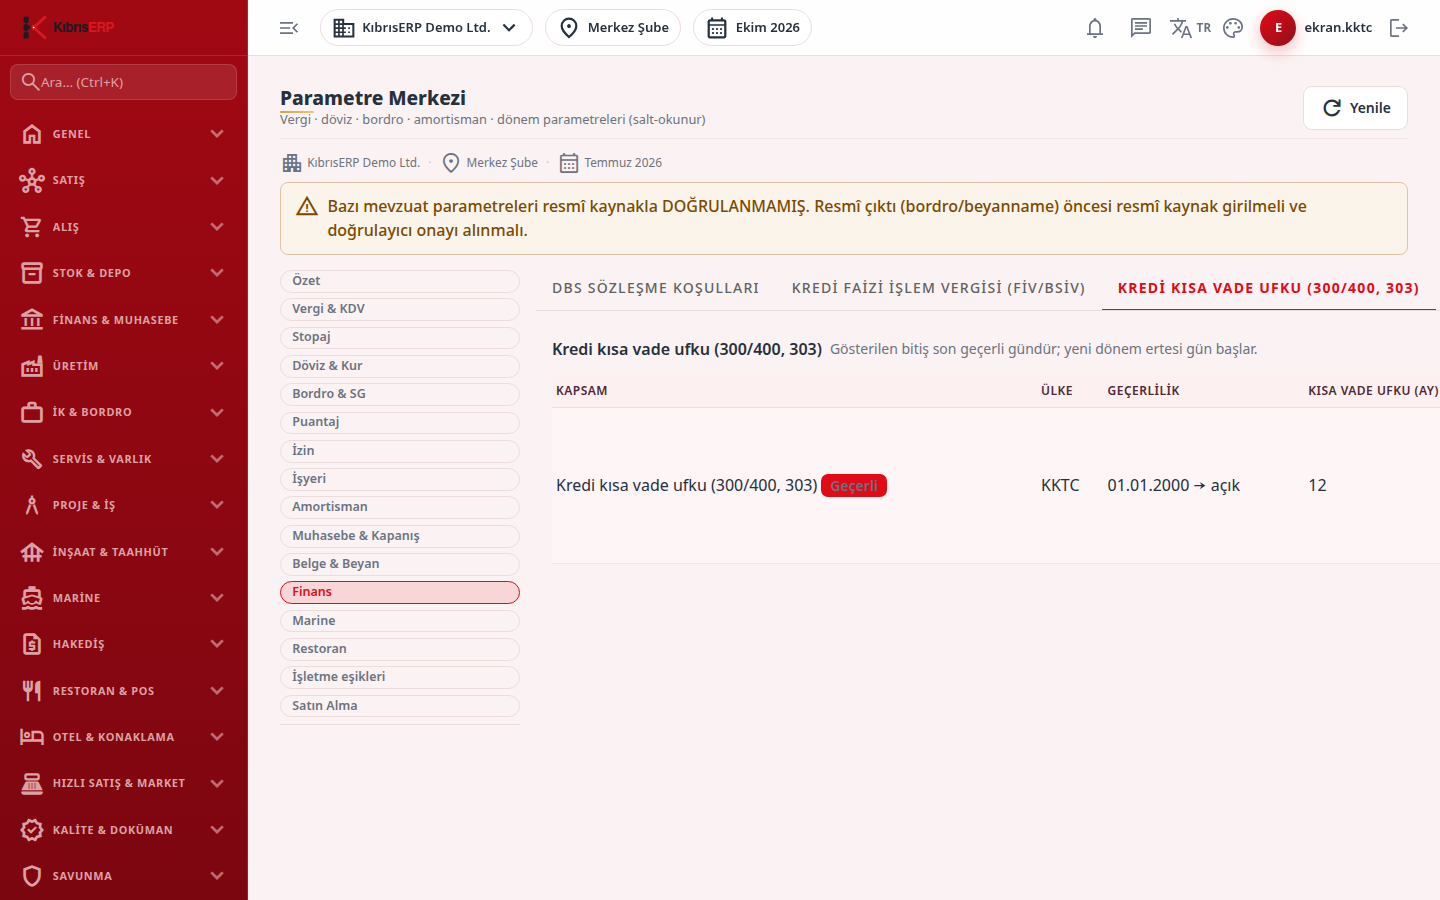Switch to Kredi Faizi İşlem Vergisi tab
1440x900 pixels.
click(939, 288)
